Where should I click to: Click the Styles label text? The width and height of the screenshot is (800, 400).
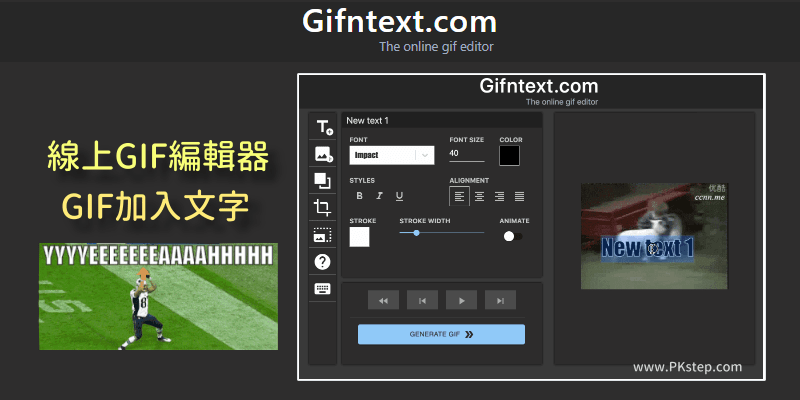coord(362,181)
